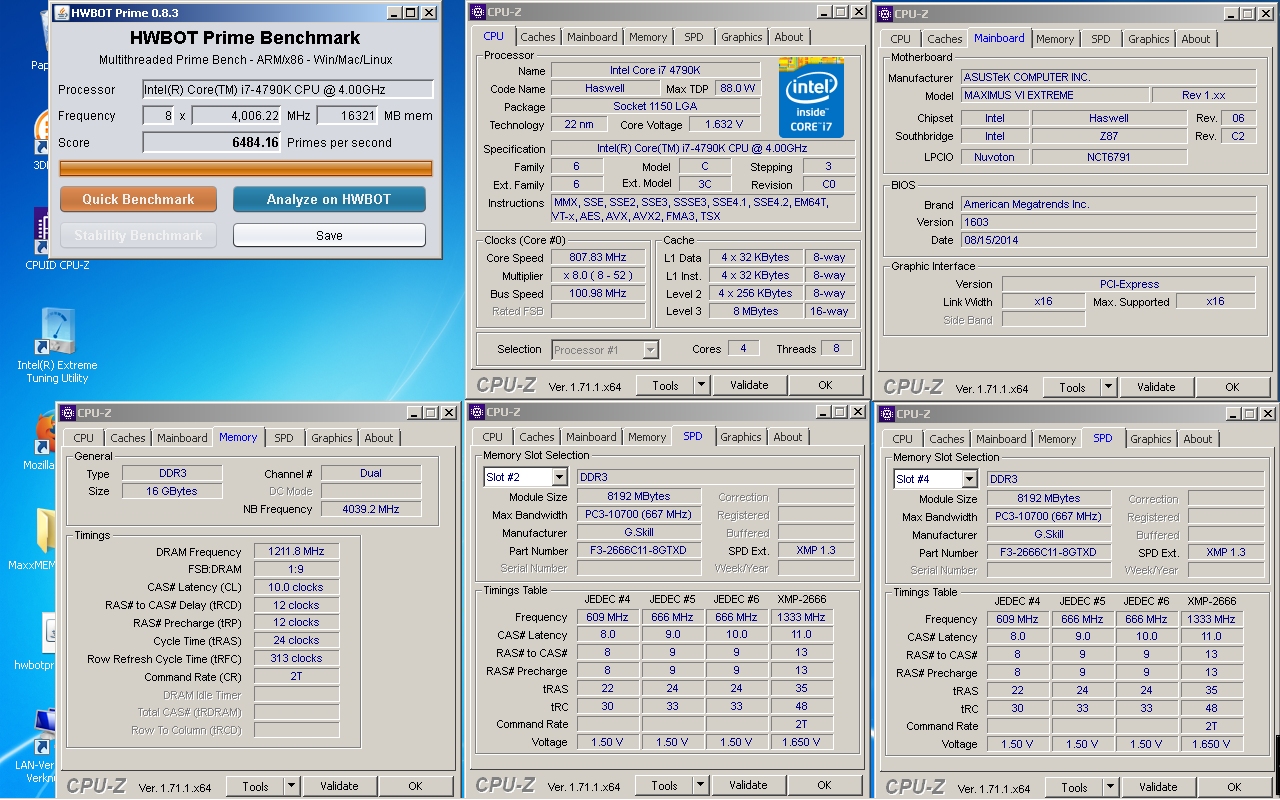
Task: Click the 4,006.22 MHz frequency field
Action: [236, 116]
